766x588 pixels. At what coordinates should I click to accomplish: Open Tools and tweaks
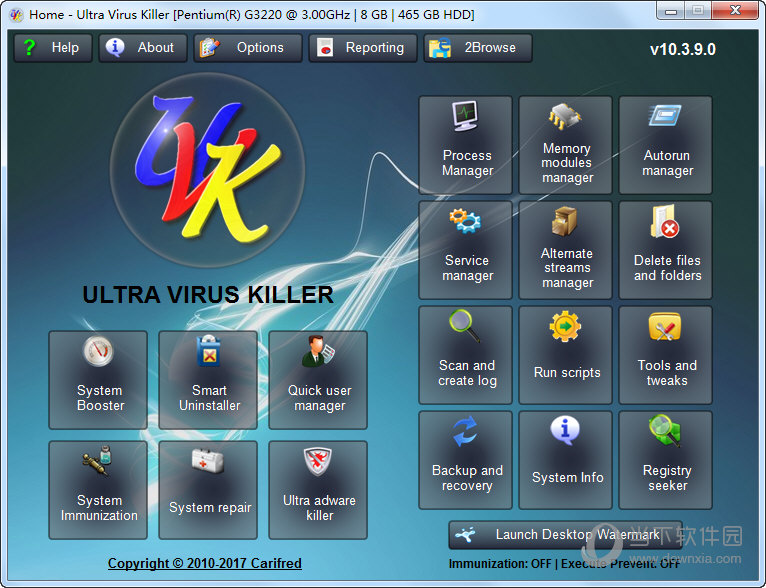pyautogui.click(x=665, y=355)
